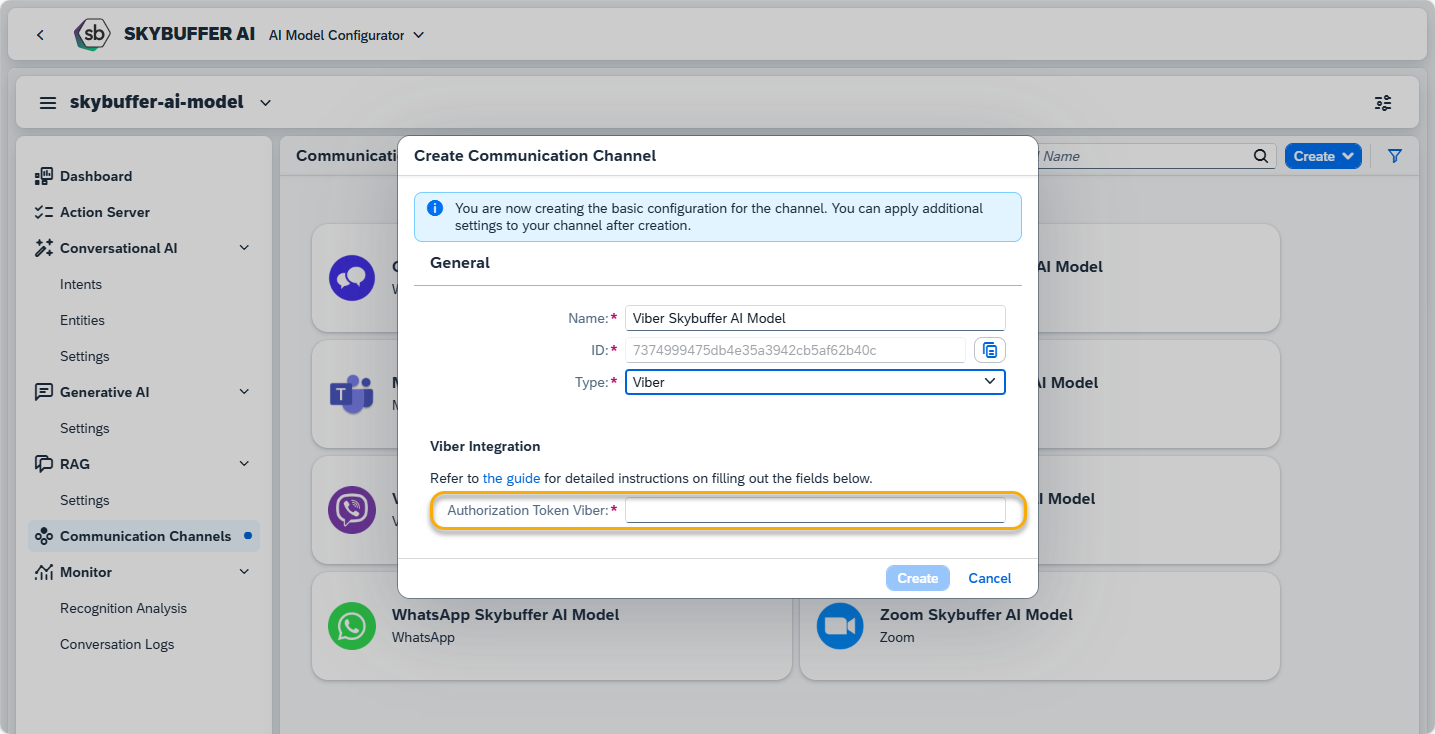
Task: Click the Viber channel icon behind dialog
Action: [352, 510]
